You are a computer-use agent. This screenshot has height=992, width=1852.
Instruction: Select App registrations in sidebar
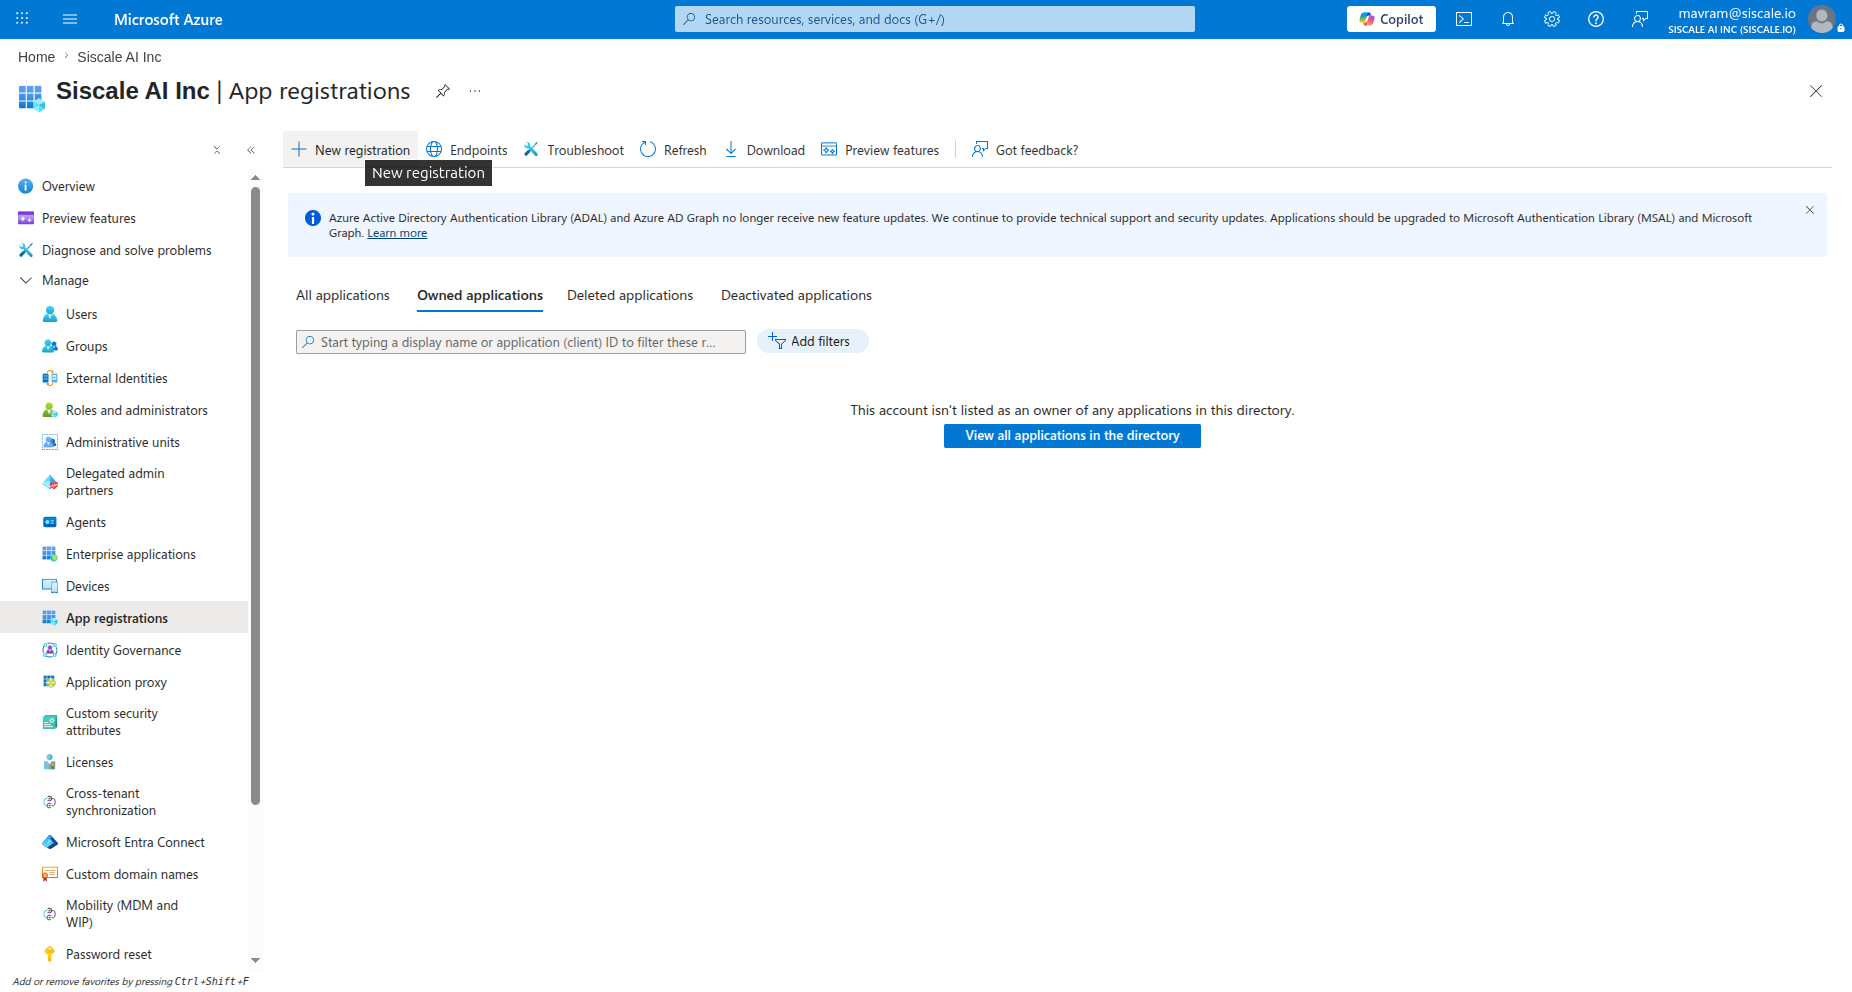click(x=124, y=618)
